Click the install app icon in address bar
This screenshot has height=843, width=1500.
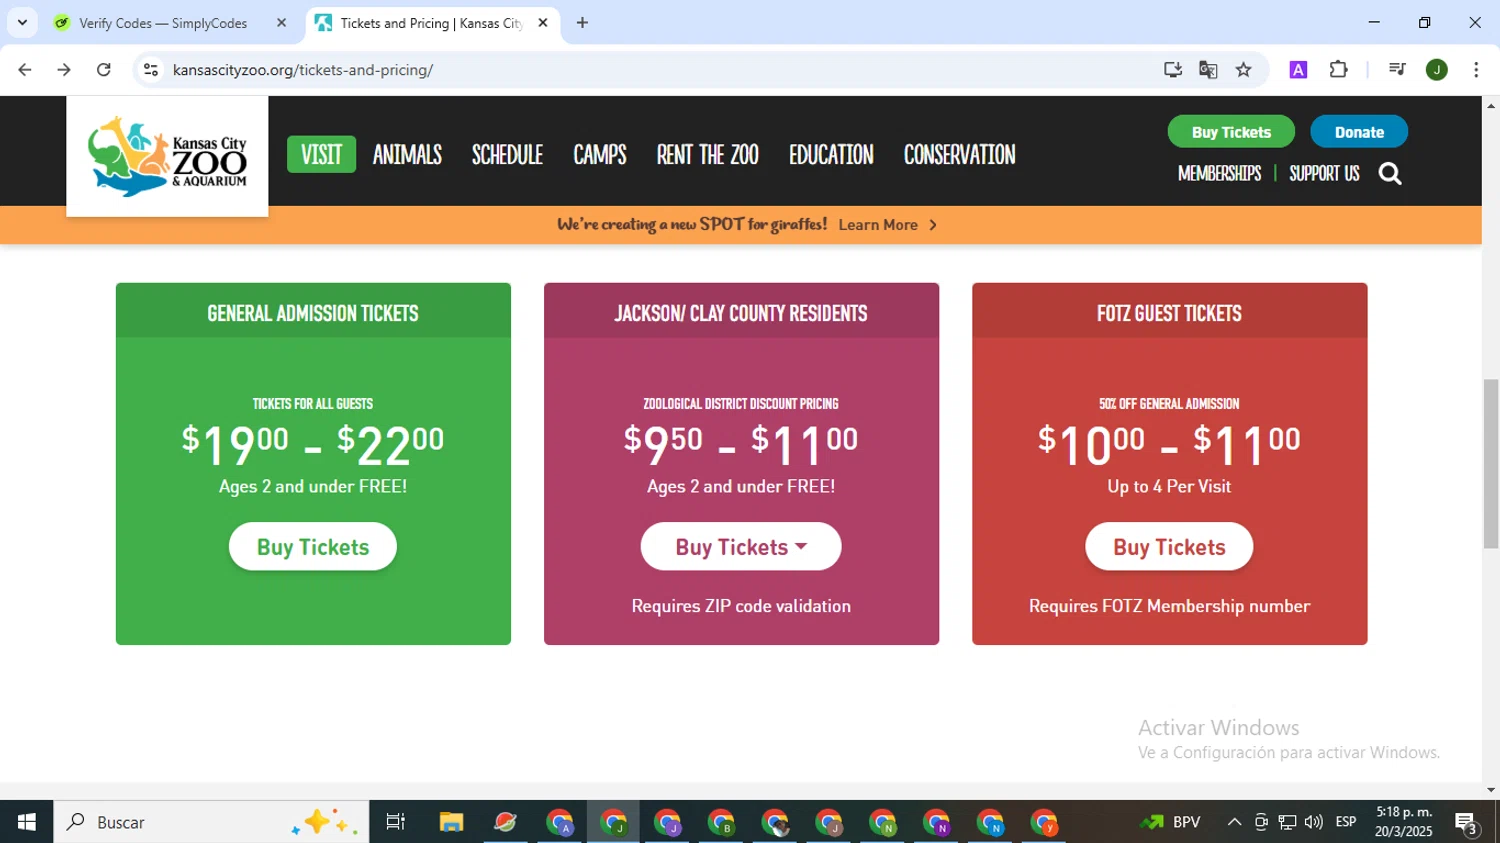[1173, 70]
